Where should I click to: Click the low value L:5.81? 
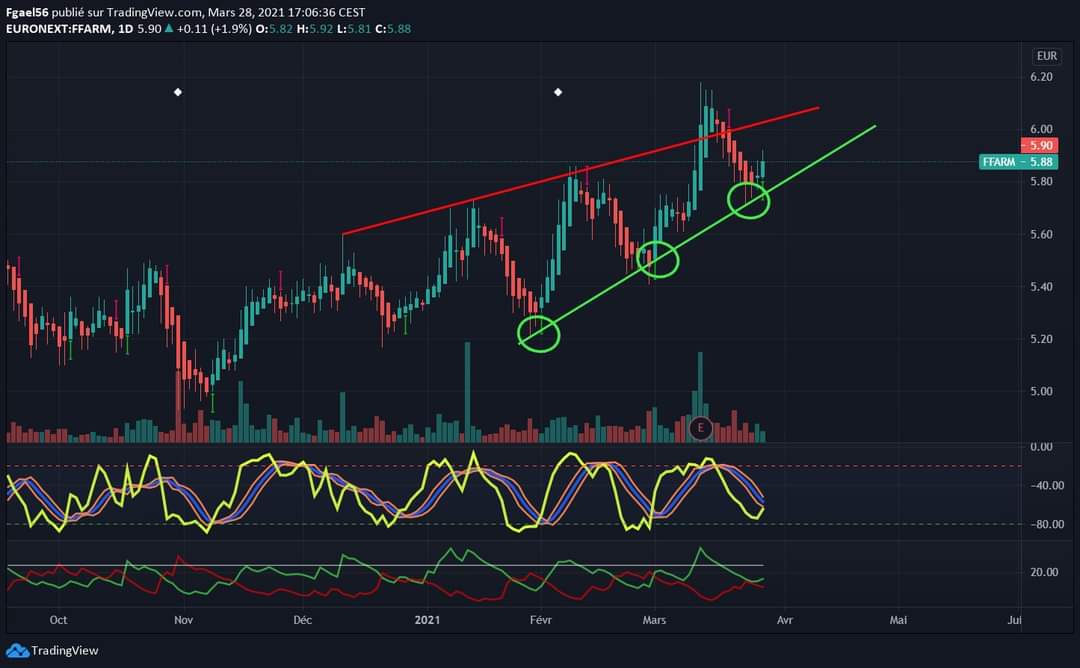coord(354,29)
